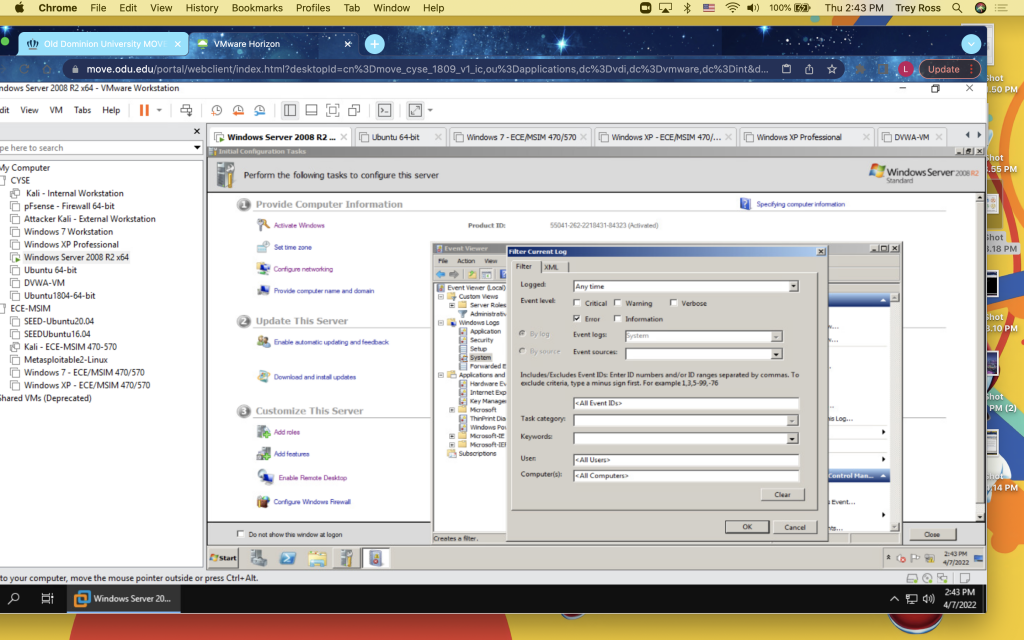Click the Configure networking link

click(x=303, y=269)
